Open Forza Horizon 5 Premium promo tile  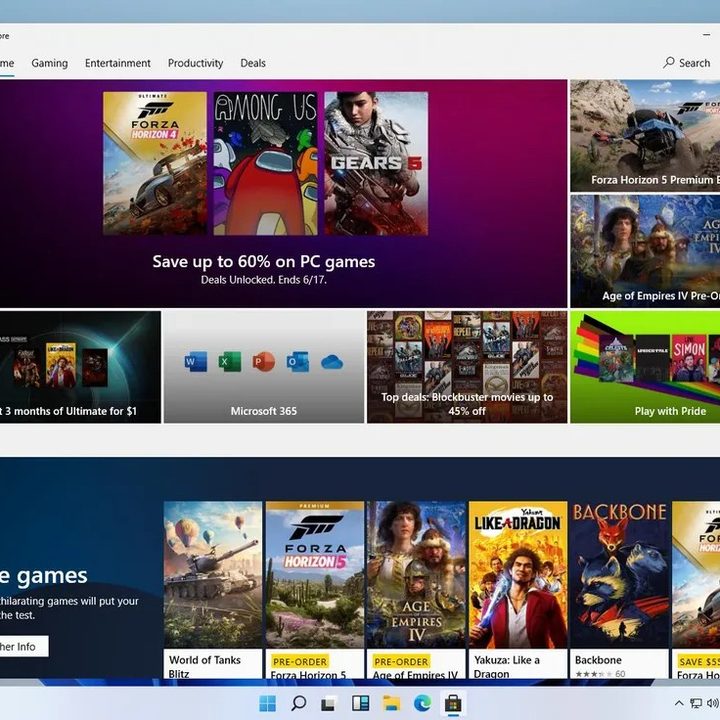(645, 135)
